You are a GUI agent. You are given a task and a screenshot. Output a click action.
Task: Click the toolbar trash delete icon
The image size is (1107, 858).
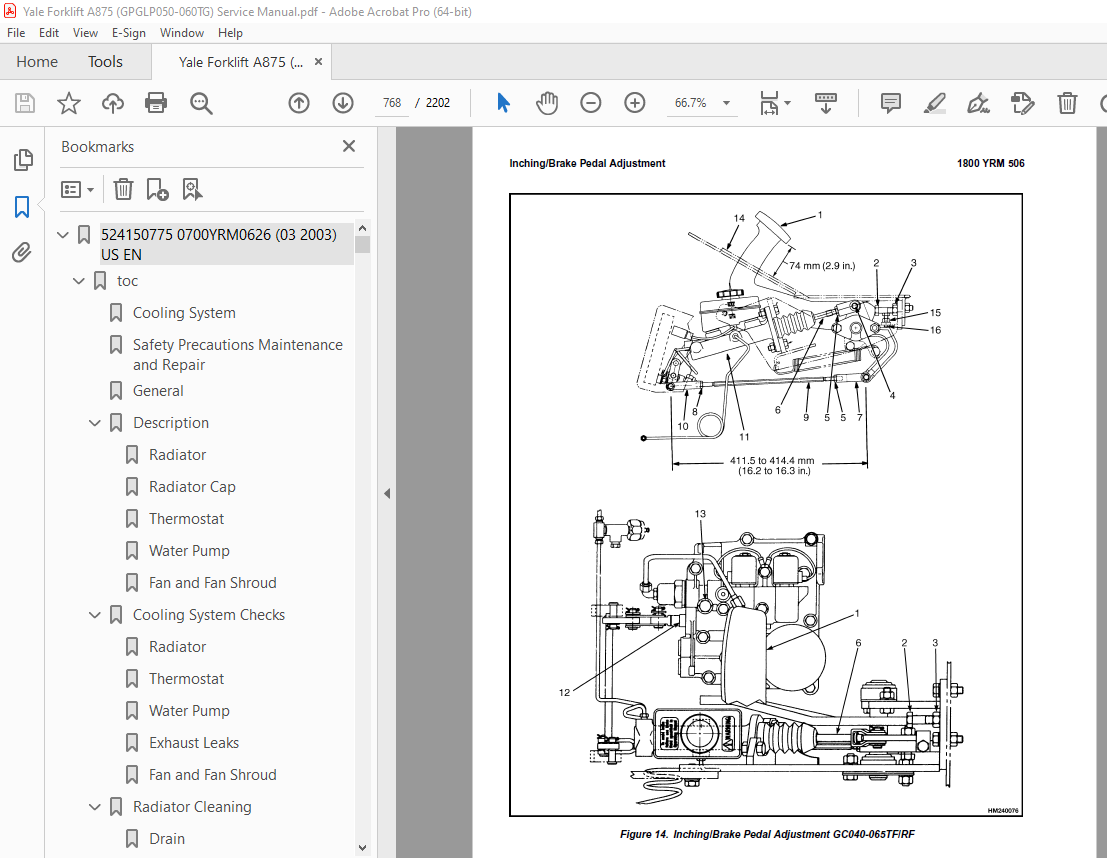point(1067,103)
